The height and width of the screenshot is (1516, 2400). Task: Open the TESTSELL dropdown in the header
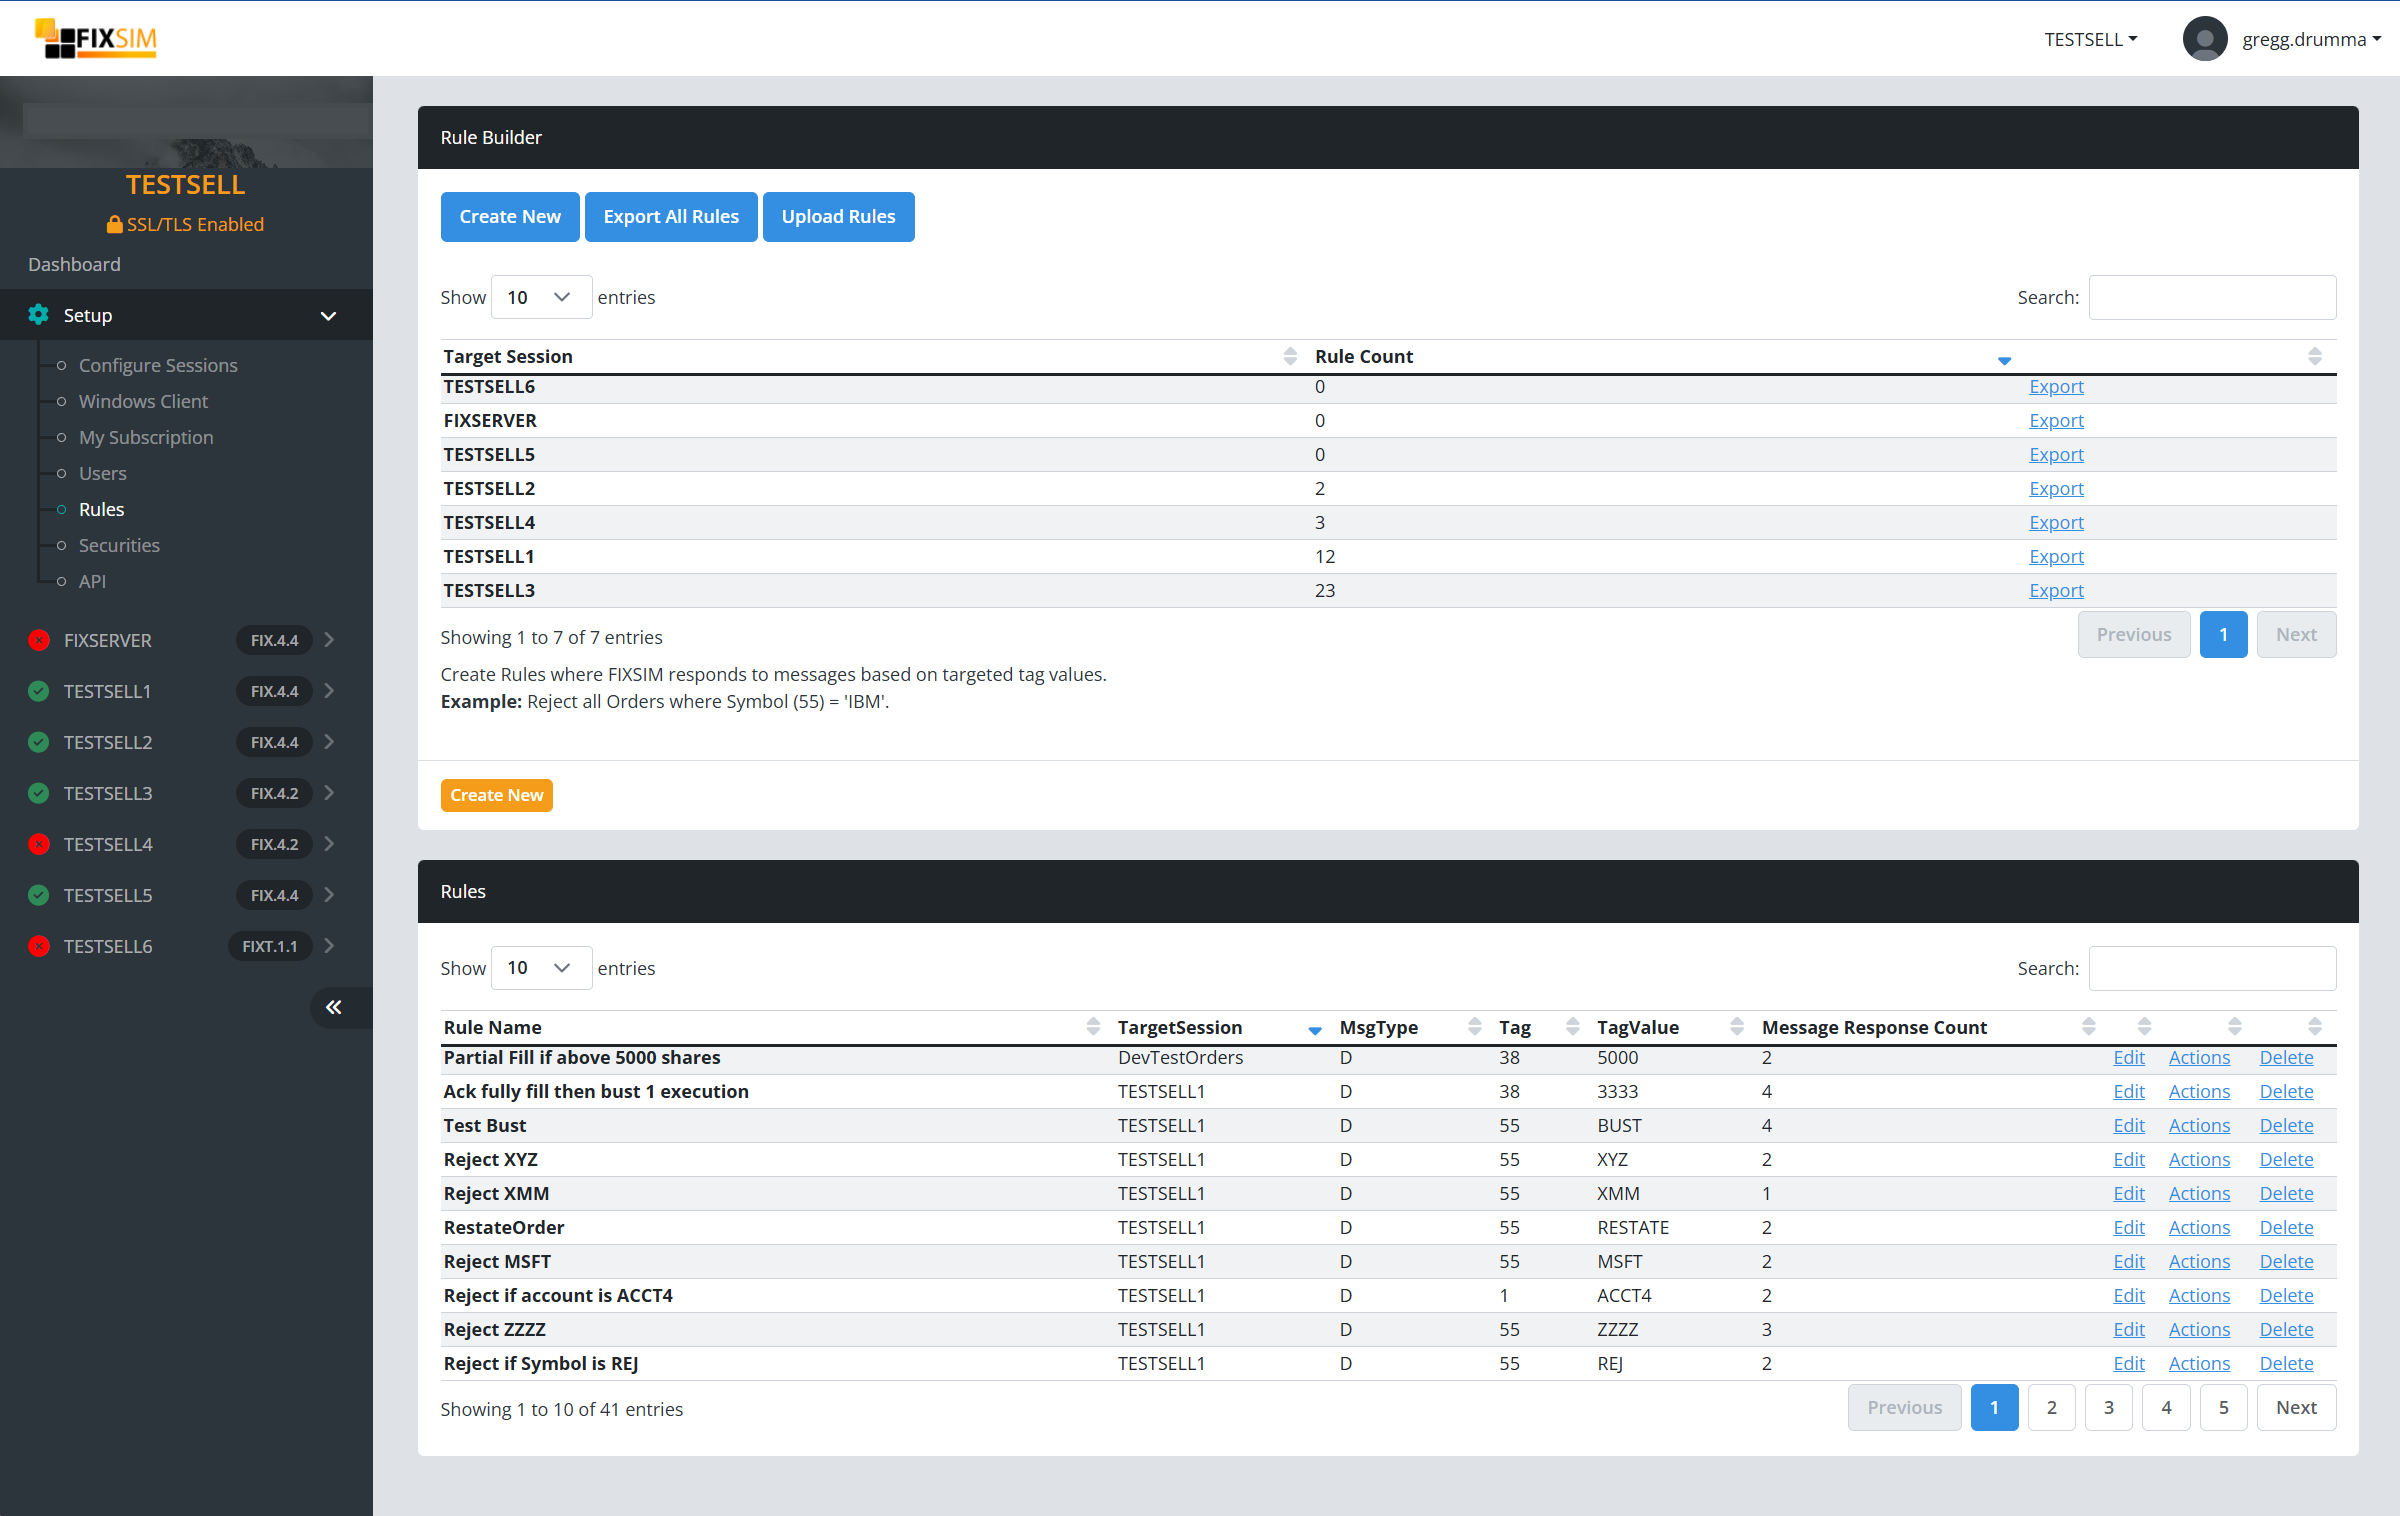point(2090,39)
